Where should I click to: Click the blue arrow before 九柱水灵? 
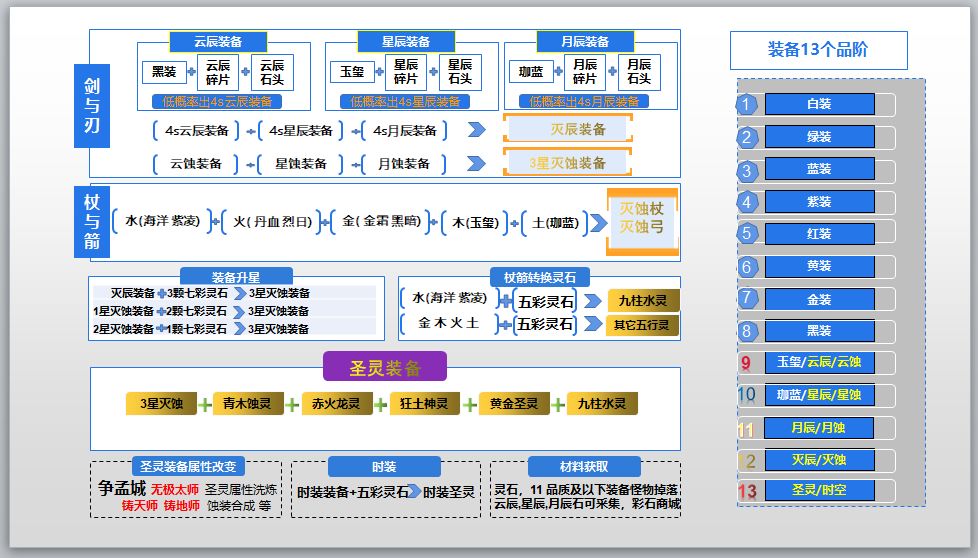(593, 301)
